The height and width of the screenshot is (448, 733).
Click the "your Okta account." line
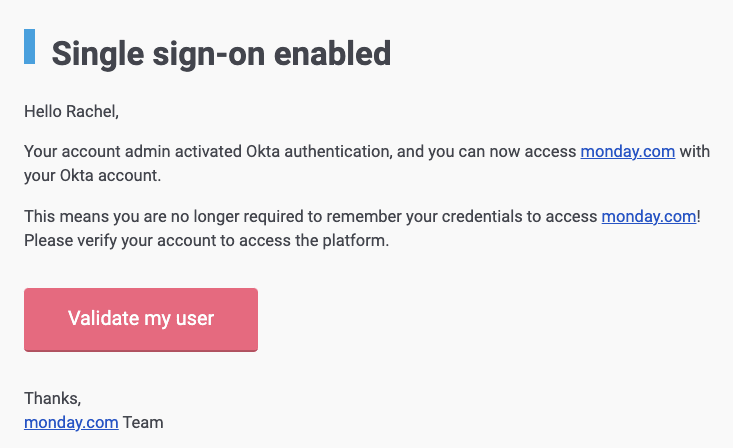point(93,175)
